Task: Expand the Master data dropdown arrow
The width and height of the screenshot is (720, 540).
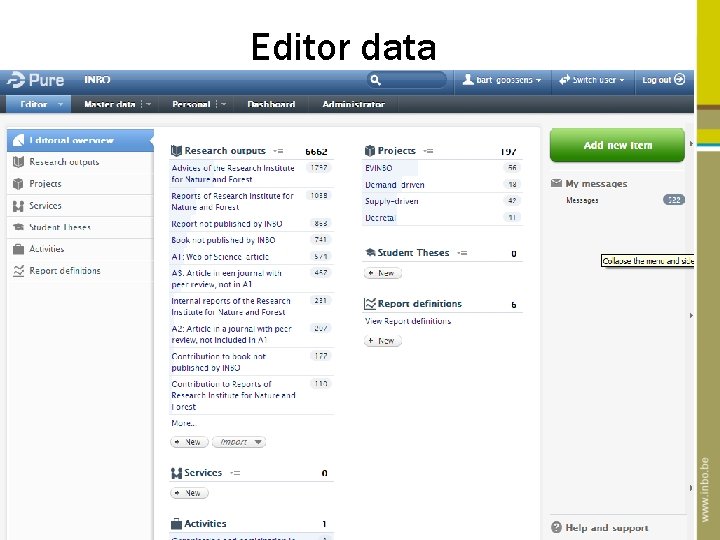Action: [x=148, y=104]
